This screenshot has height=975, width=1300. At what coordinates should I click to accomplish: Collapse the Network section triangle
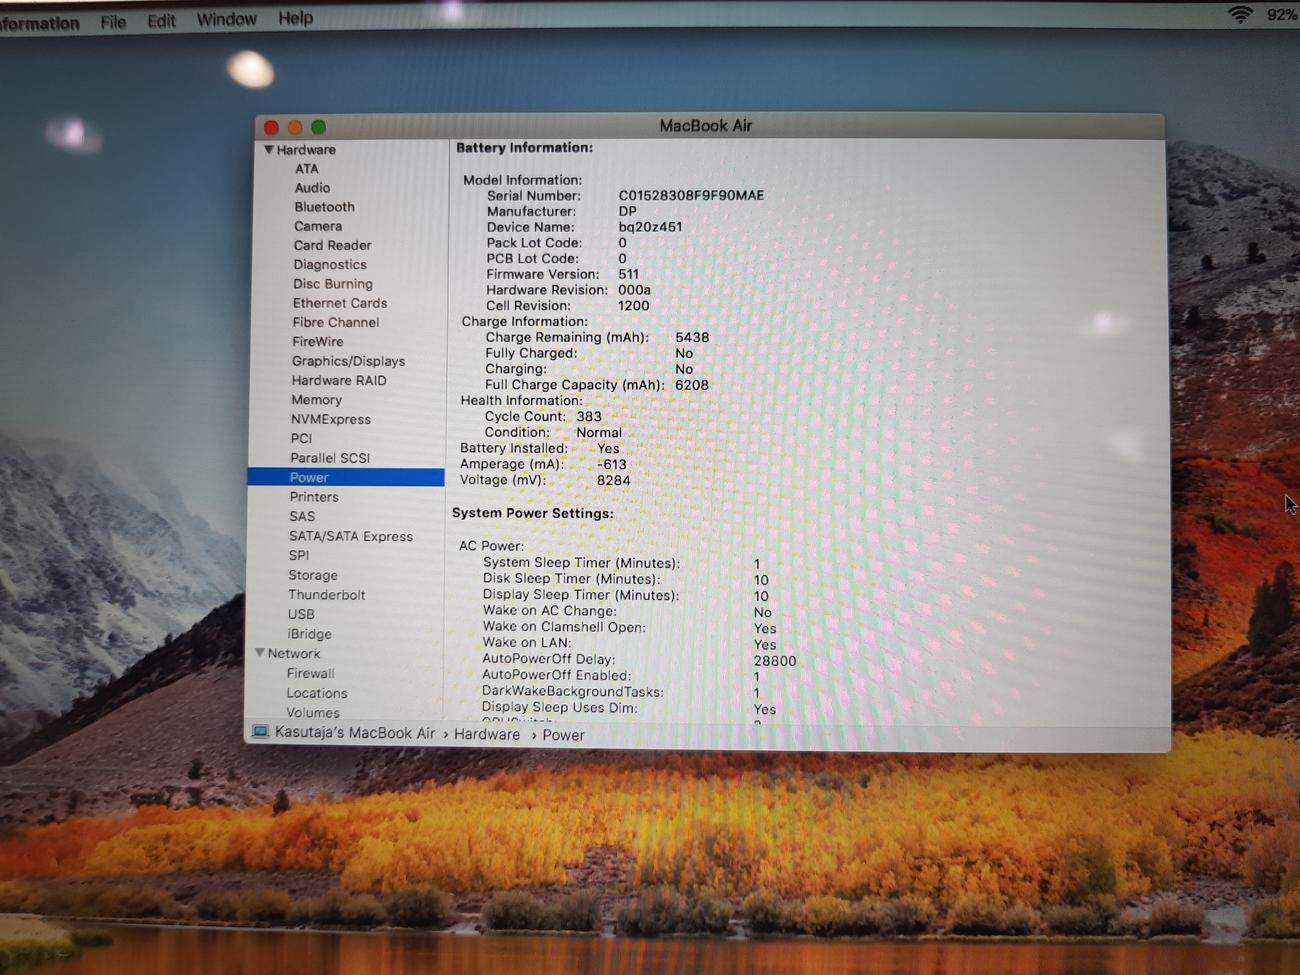pos(260,653)
